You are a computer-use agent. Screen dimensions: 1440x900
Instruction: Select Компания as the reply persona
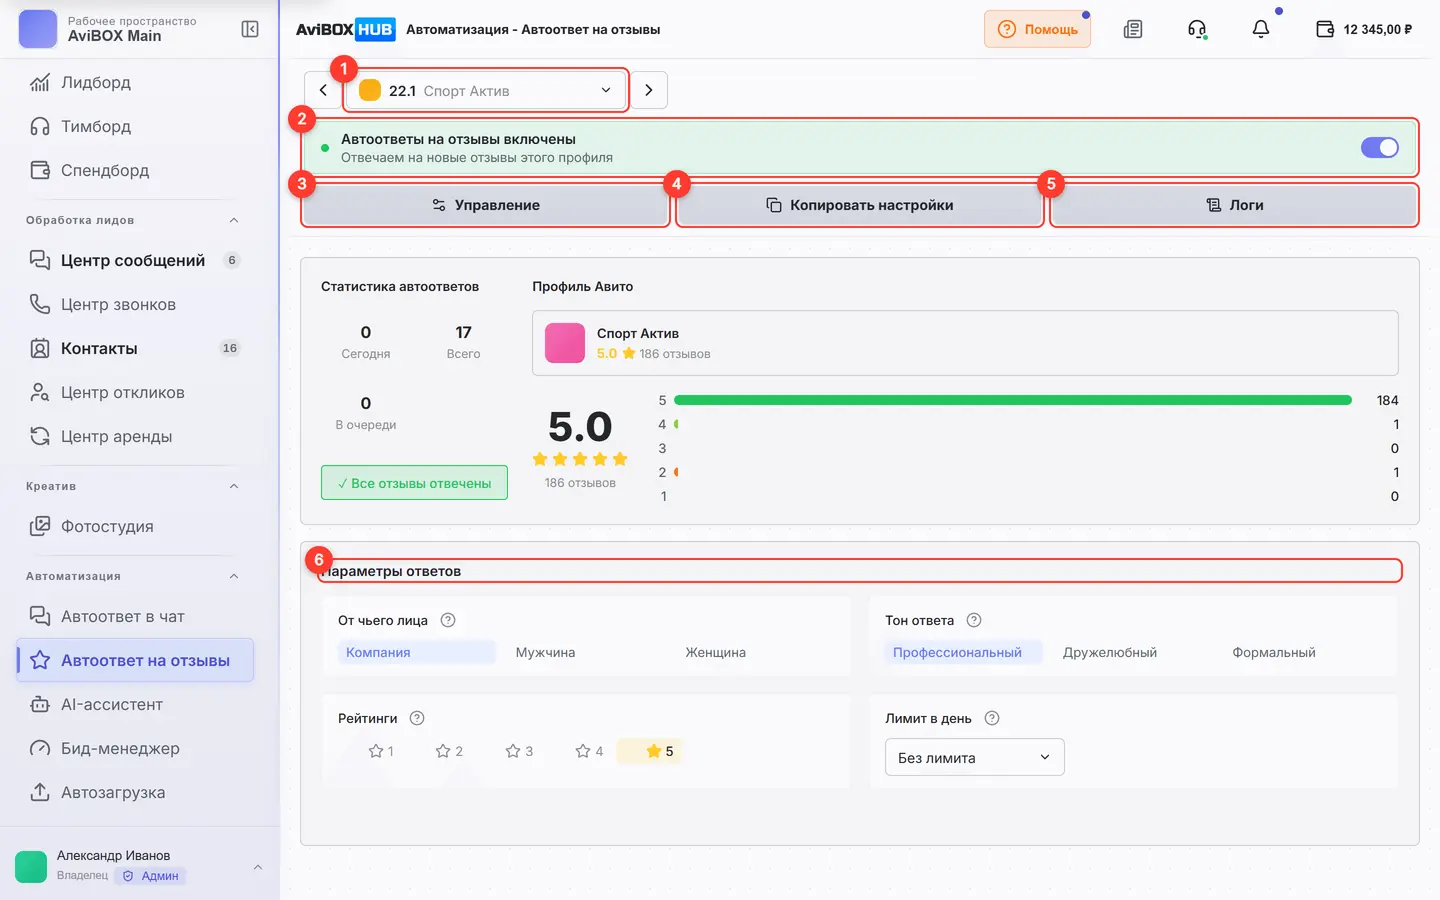pyautogui.click(x=417, y=652)
